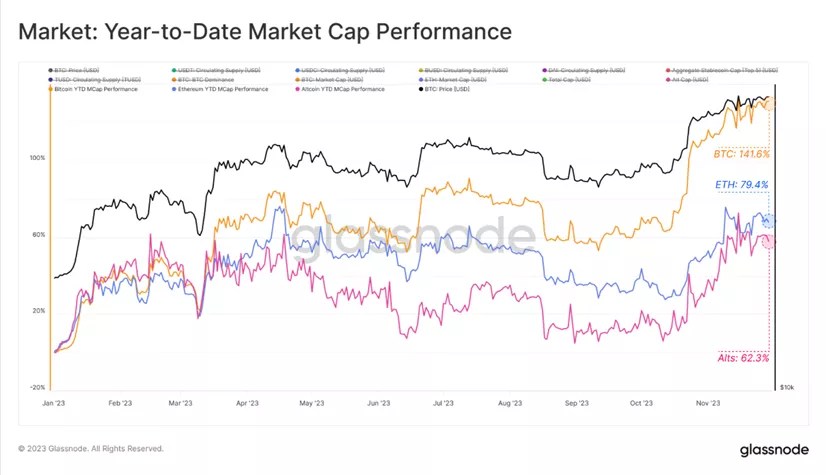Show the hidden Total Cap series

click(566, 80)
